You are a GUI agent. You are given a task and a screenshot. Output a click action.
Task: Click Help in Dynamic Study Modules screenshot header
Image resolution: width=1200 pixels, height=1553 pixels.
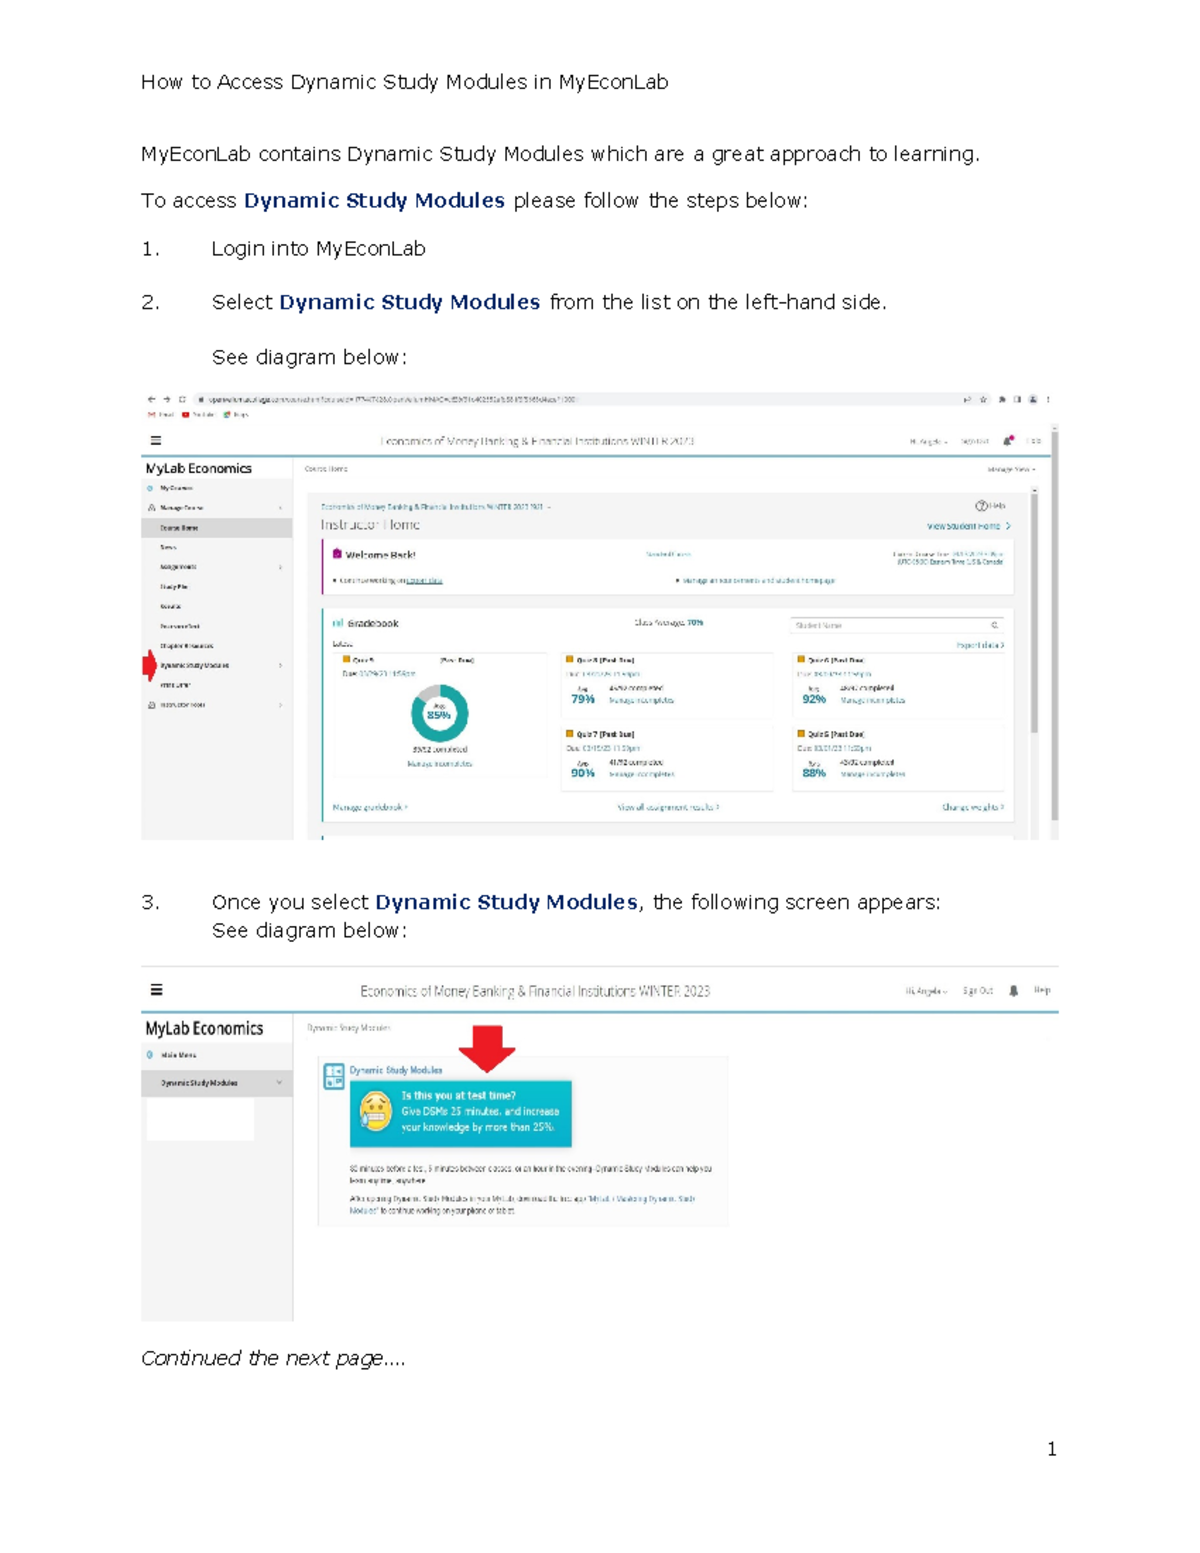pos(1042,990)
